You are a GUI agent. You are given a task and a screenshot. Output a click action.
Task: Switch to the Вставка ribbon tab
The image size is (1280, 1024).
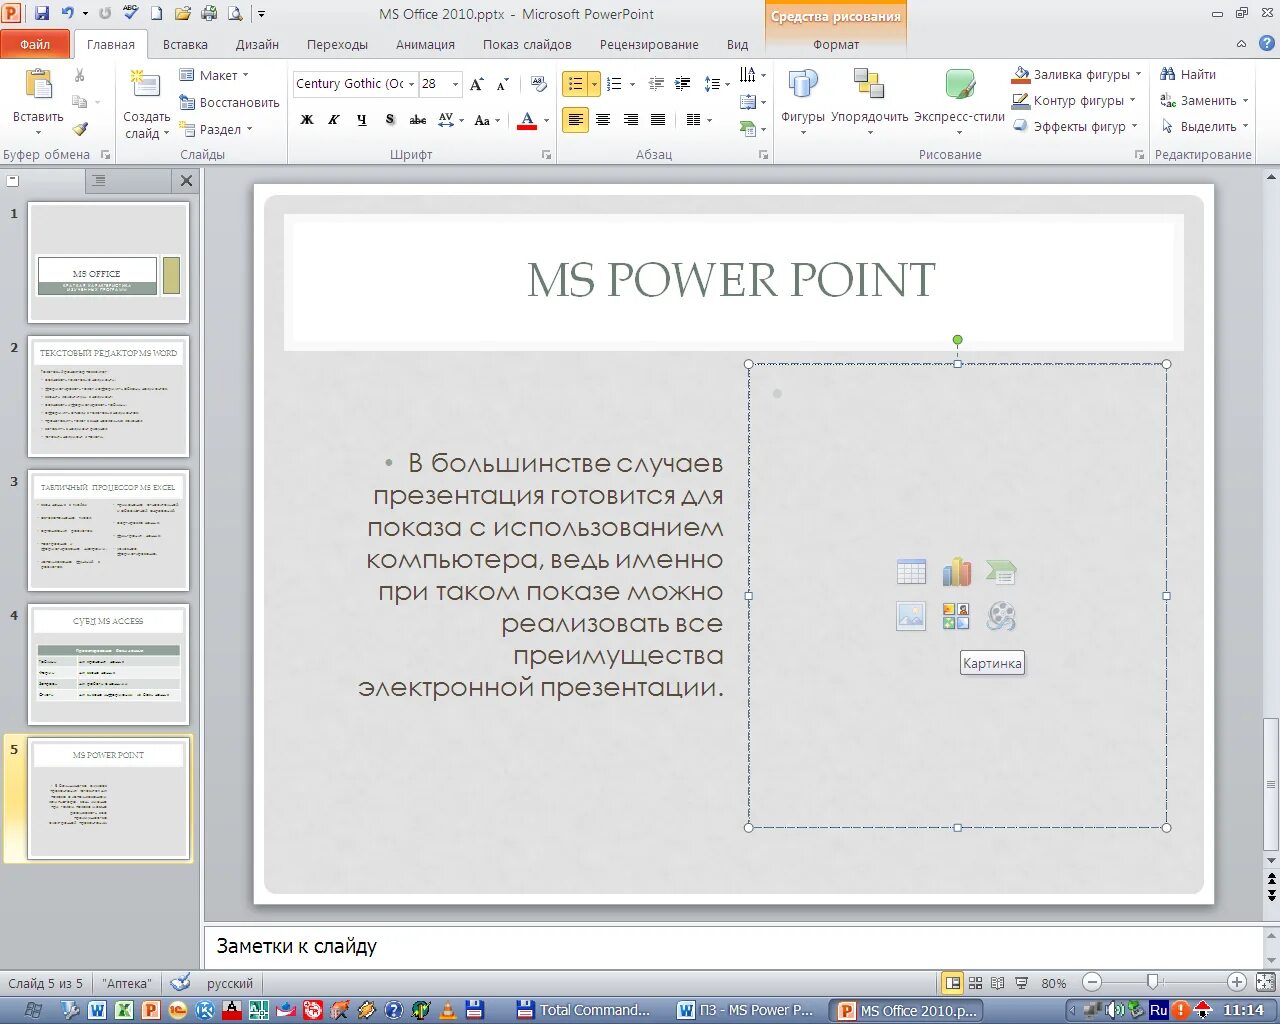tap(185, 44)
